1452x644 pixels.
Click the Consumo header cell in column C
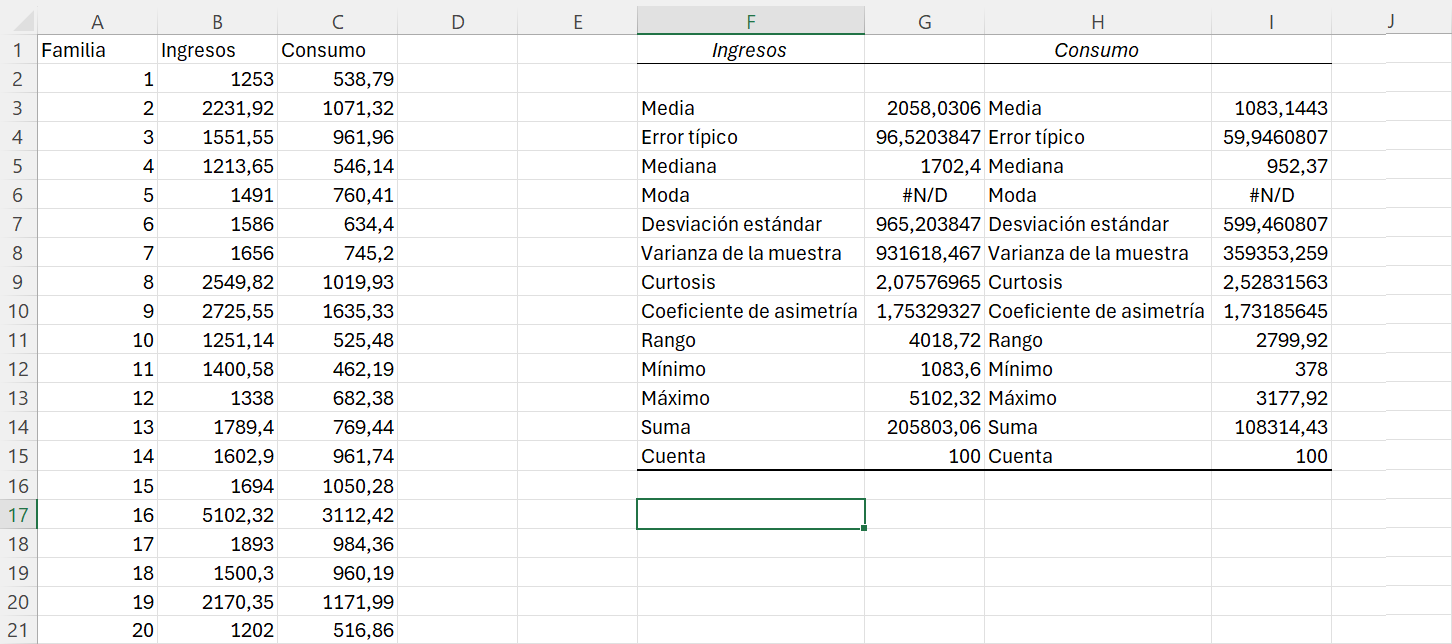tap(337, 50)
